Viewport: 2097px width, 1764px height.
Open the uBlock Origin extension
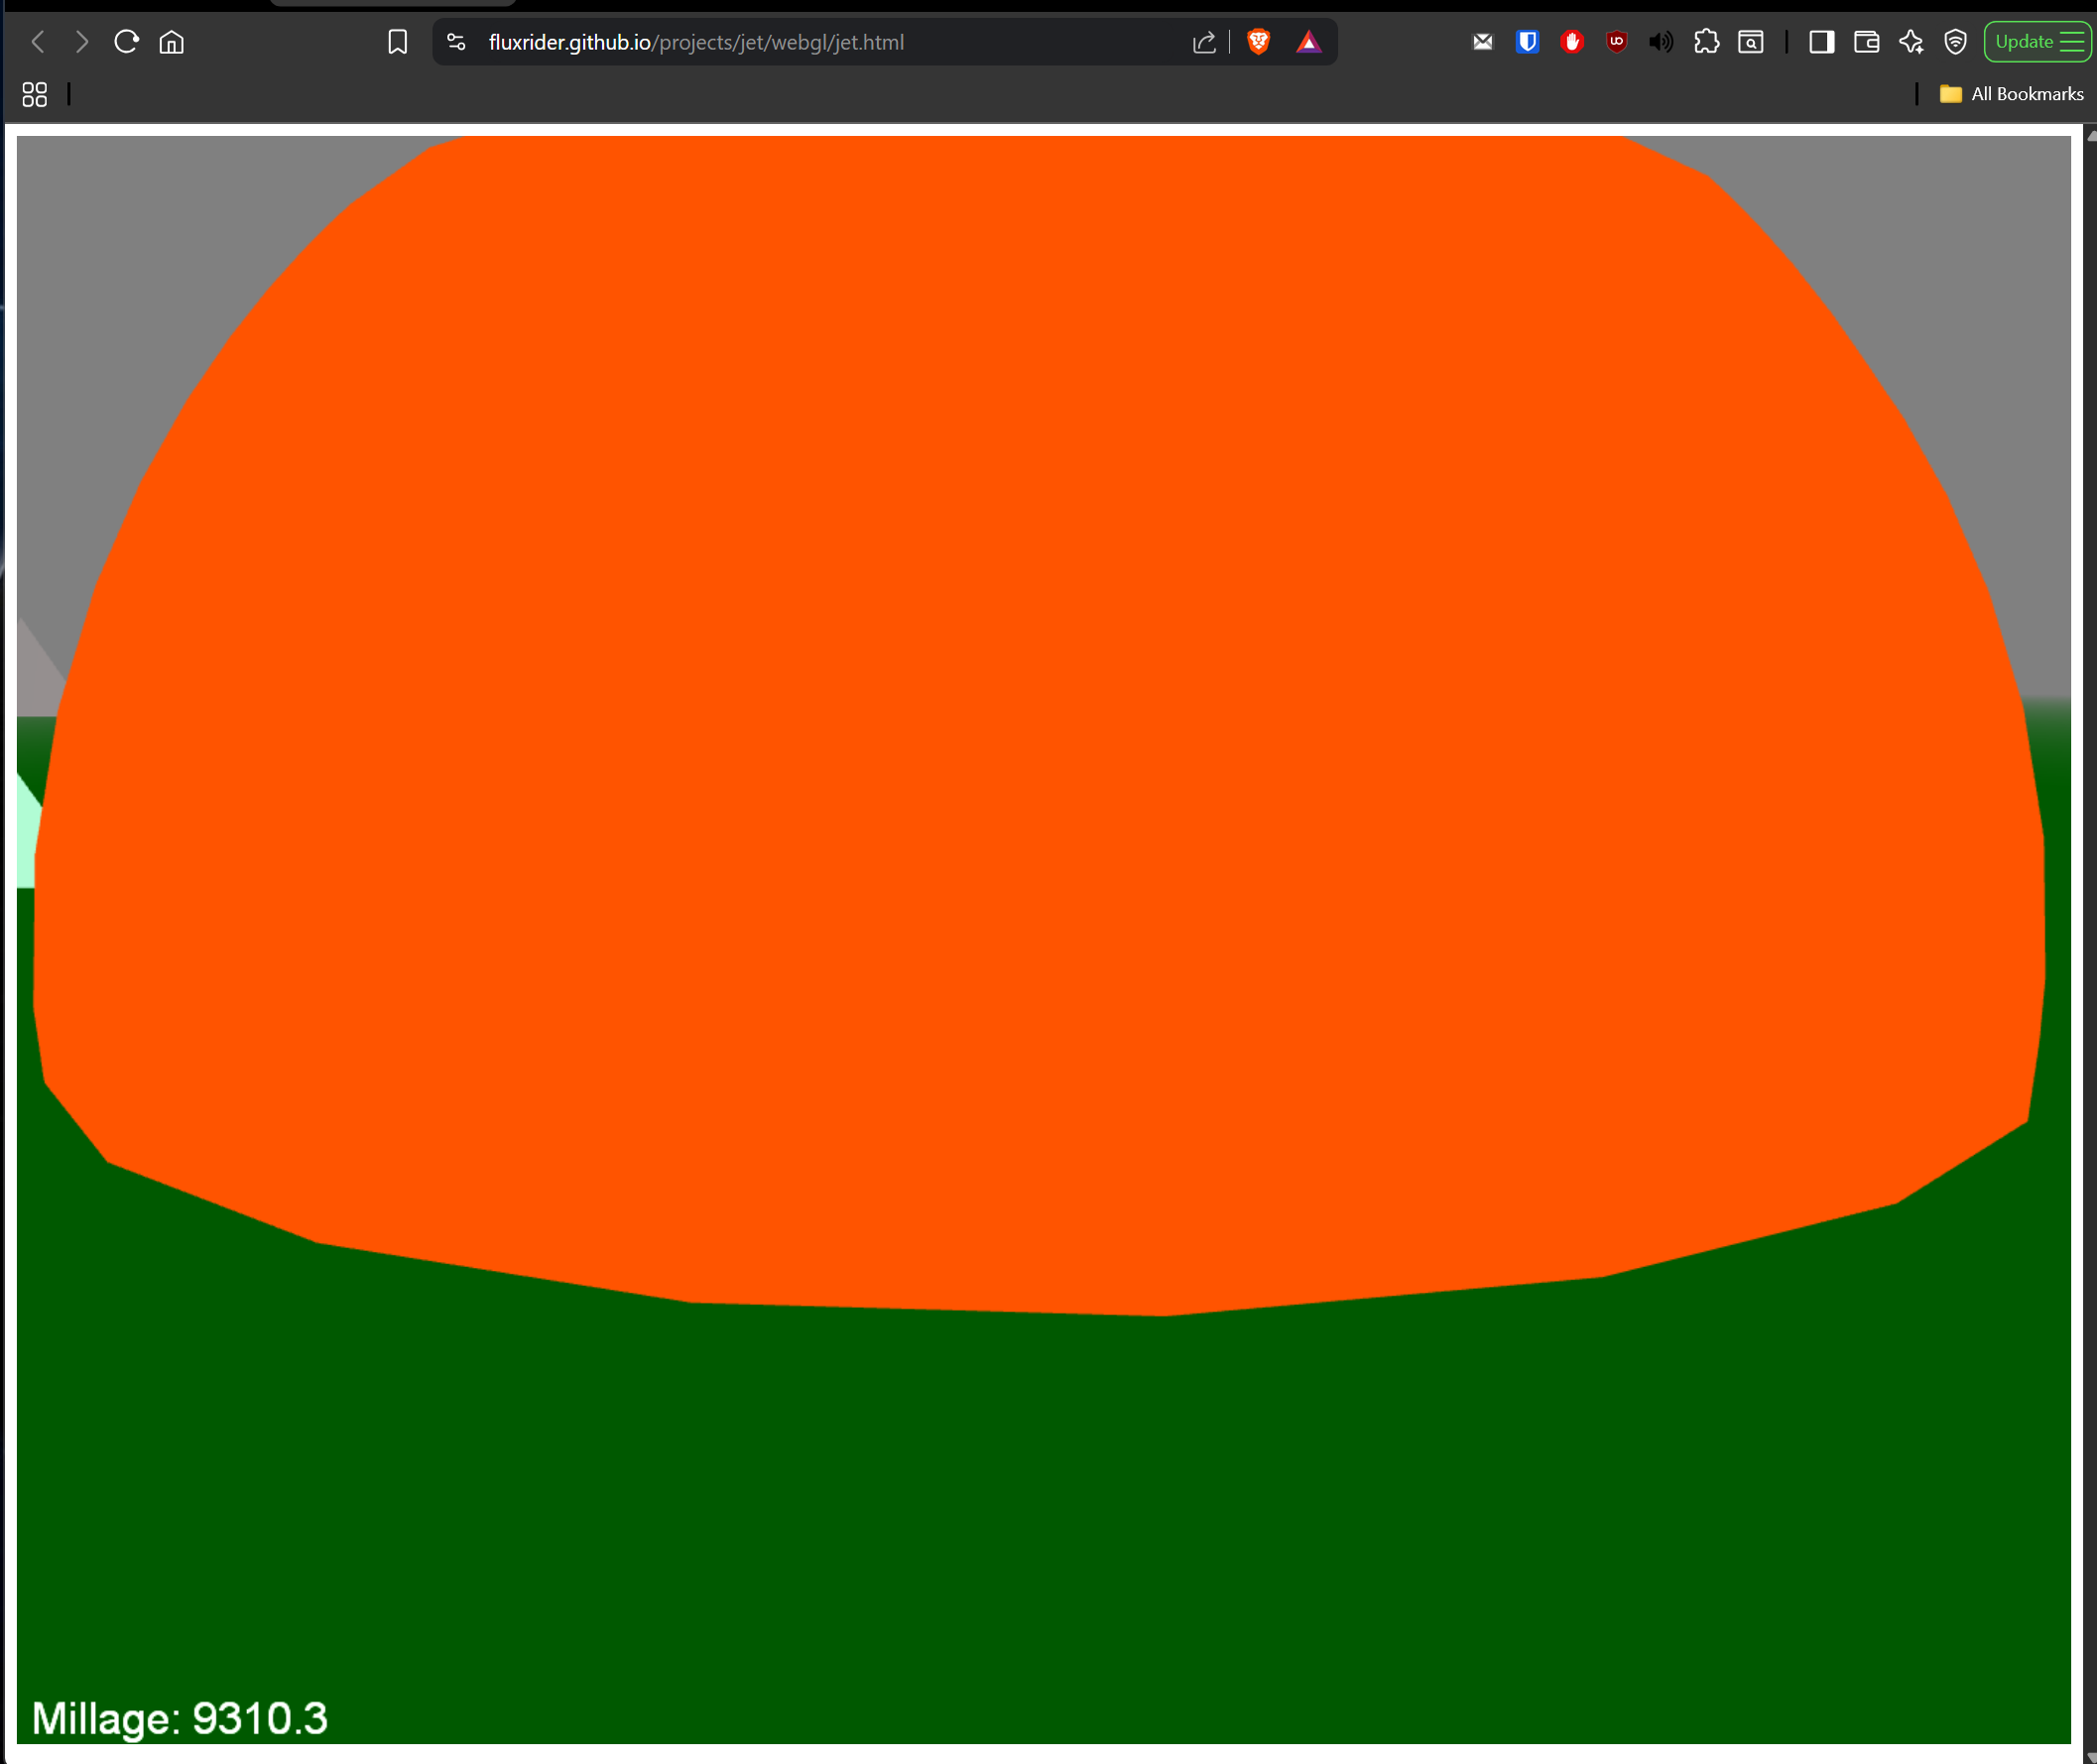[x=1616, y=42]
